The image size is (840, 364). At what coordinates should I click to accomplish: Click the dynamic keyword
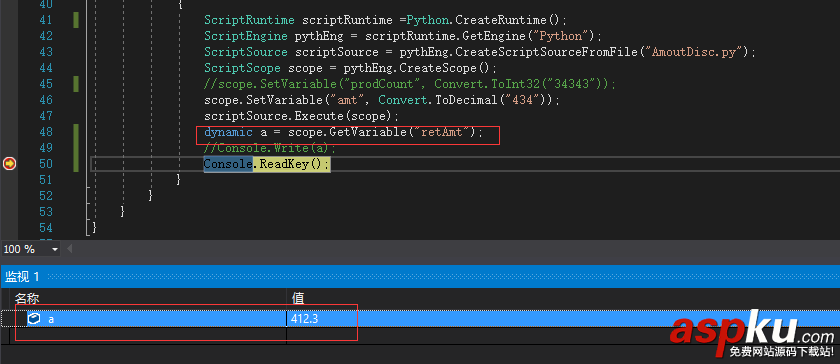(228, 132)
